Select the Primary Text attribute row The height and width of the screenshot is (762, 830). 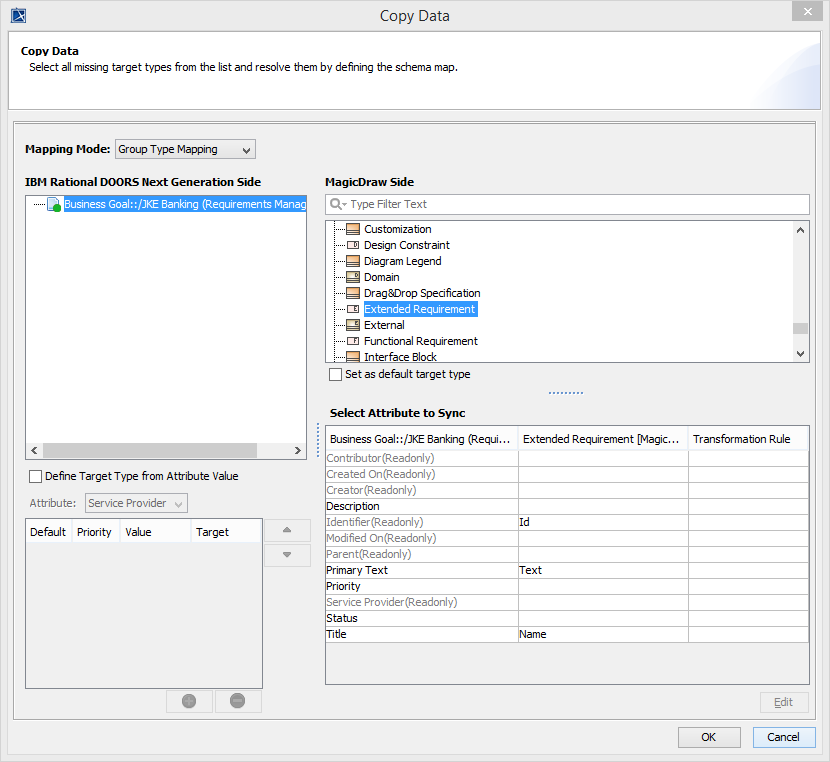pos(420,570)
